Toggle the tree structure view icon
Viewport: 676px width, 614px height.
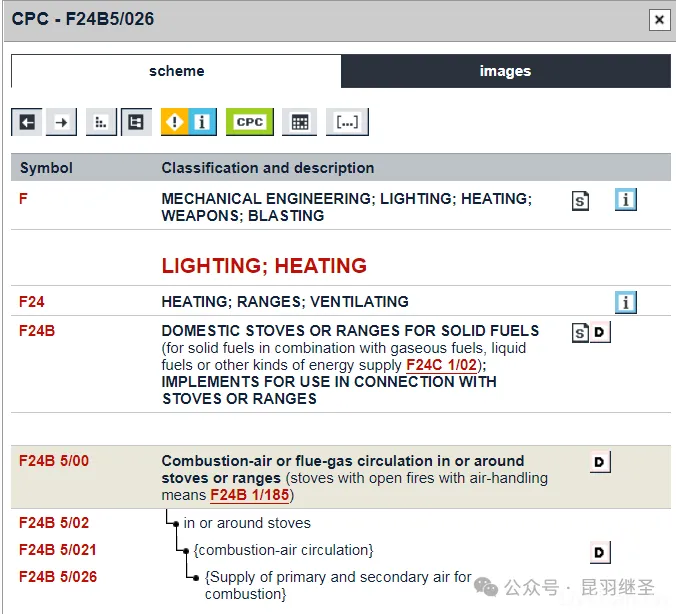coord(135,122)
